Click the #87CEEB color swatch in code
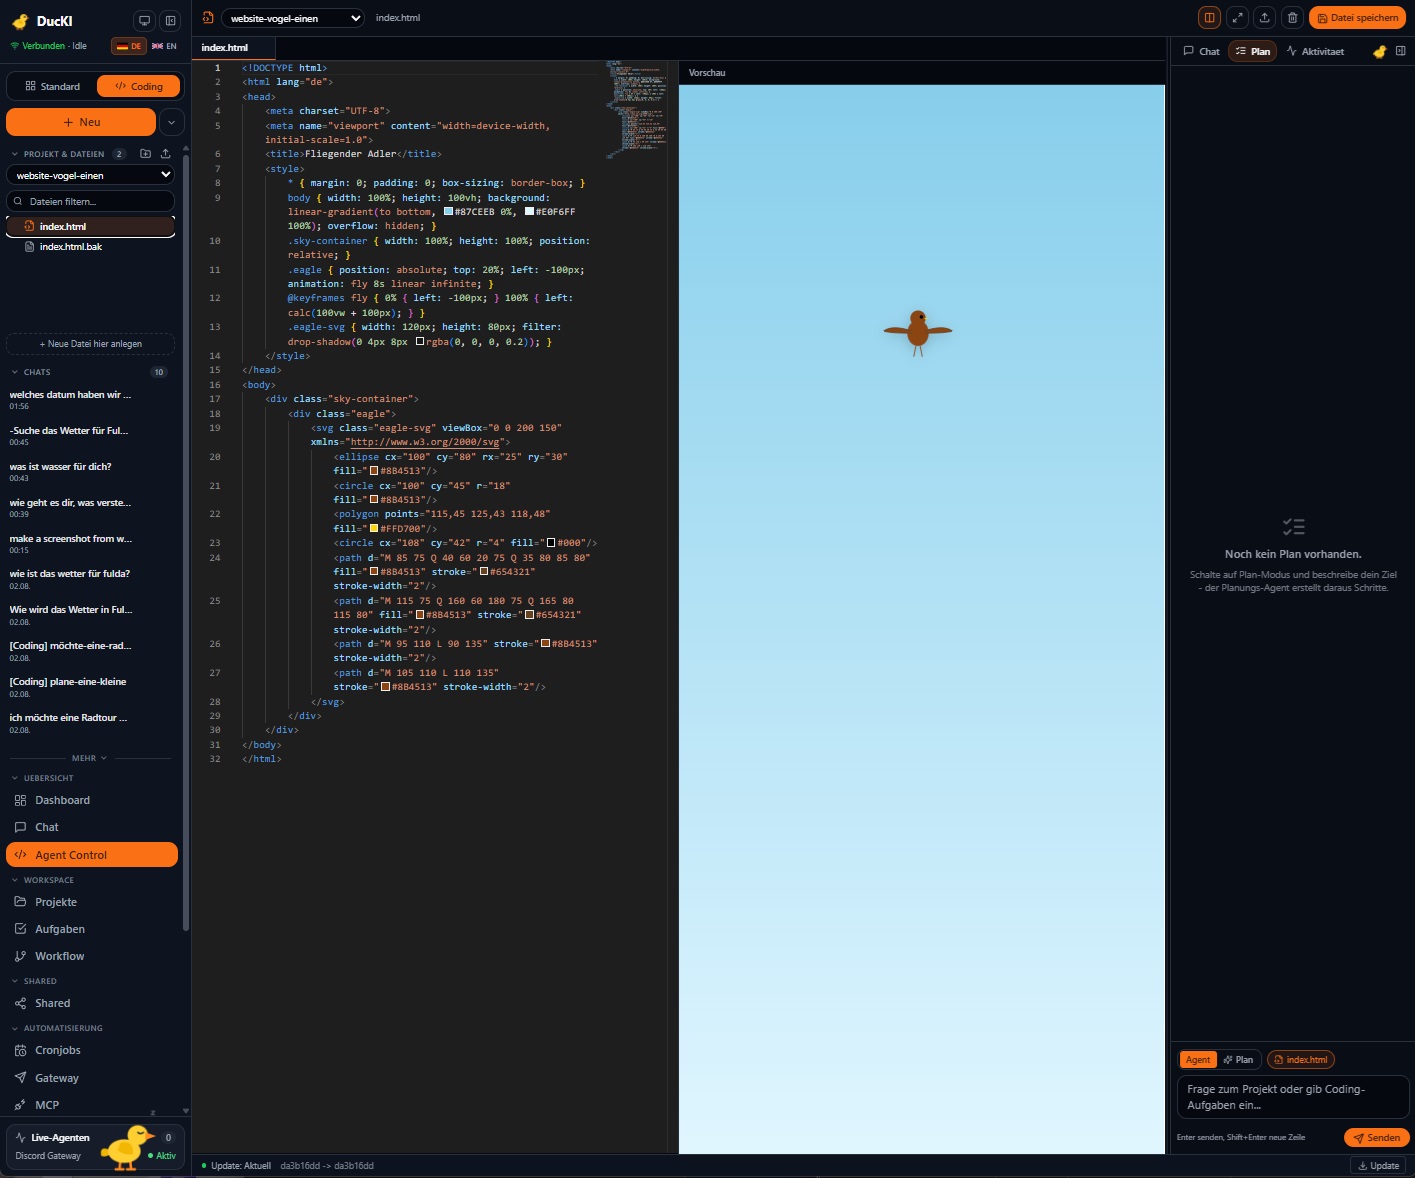This screenshot has width=1415, height=1178. click(448, 212)
